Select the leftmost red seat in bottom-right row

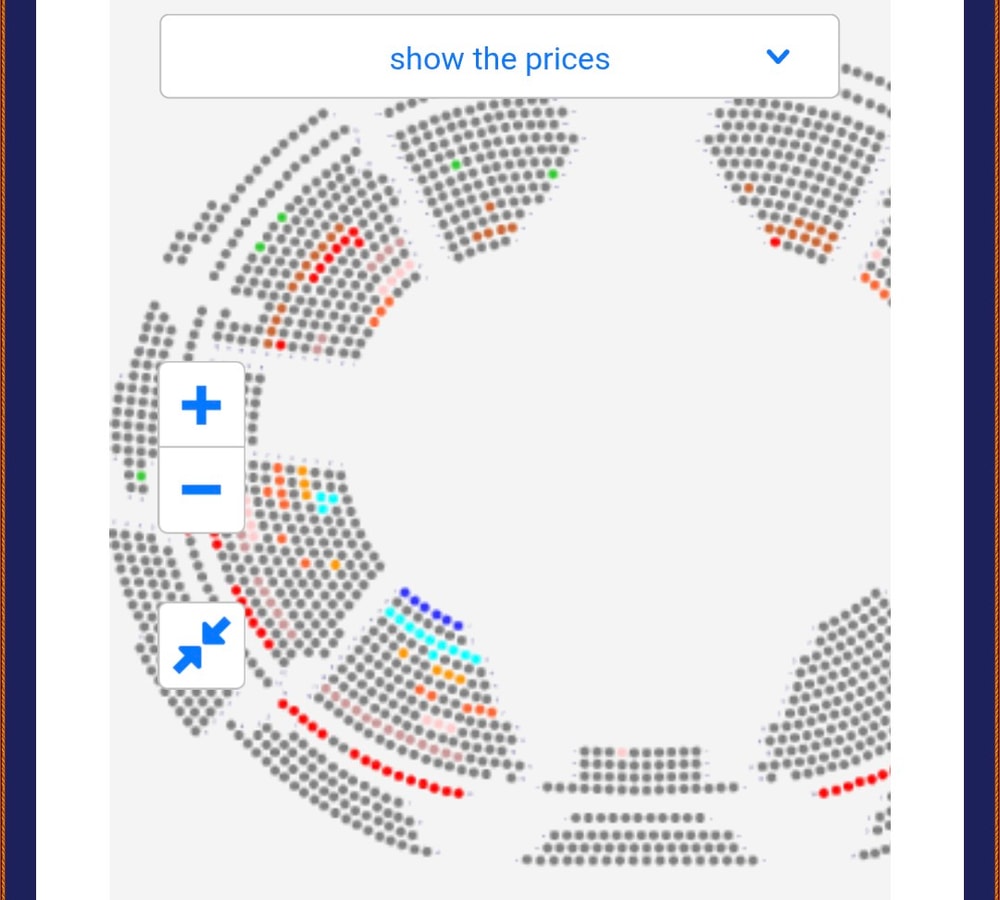[824, 793]
